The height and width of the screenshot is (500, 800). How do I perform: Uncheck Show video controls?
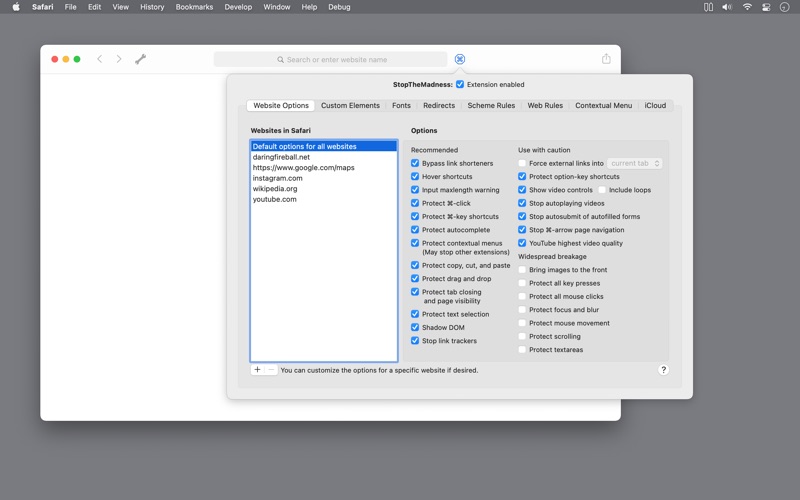(522, 190)
